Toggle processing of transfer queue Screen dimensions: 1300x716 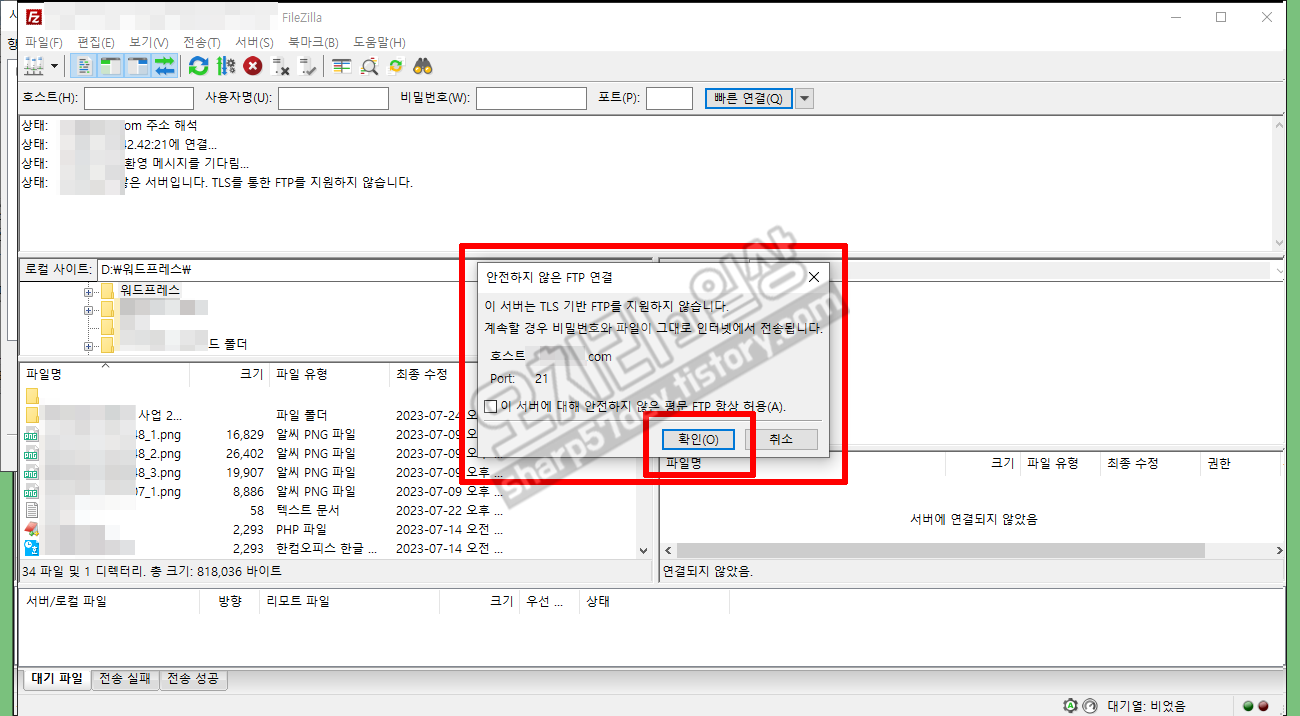tap(226, 66)
